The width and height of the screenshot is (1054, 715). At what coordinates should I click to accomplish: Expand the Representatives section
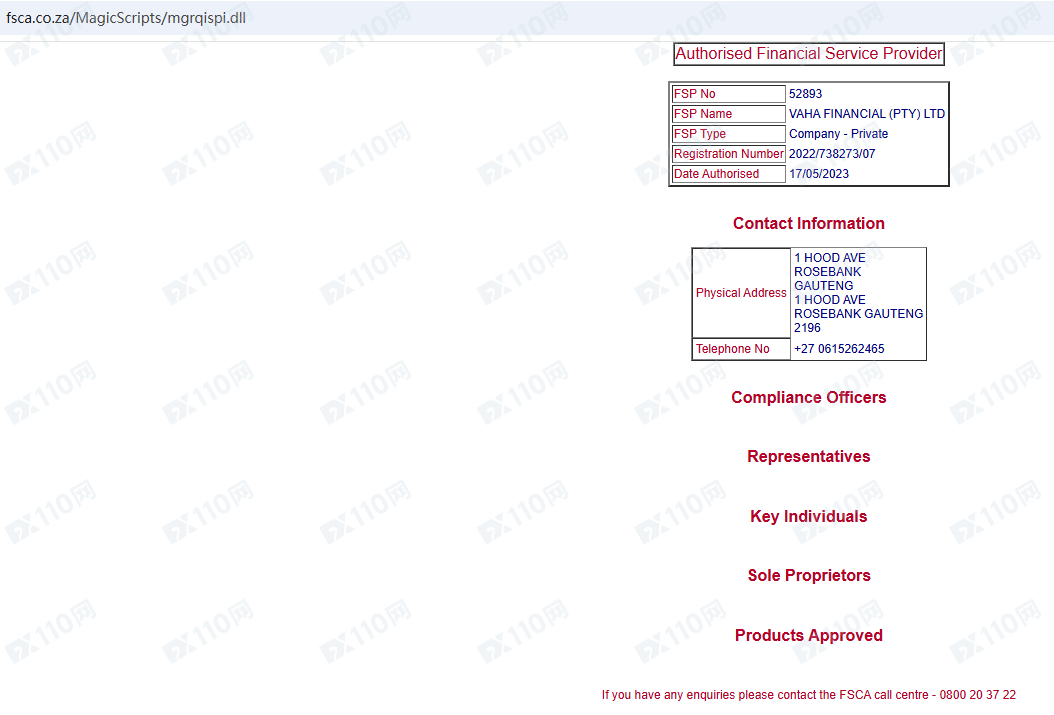(808, 457)
